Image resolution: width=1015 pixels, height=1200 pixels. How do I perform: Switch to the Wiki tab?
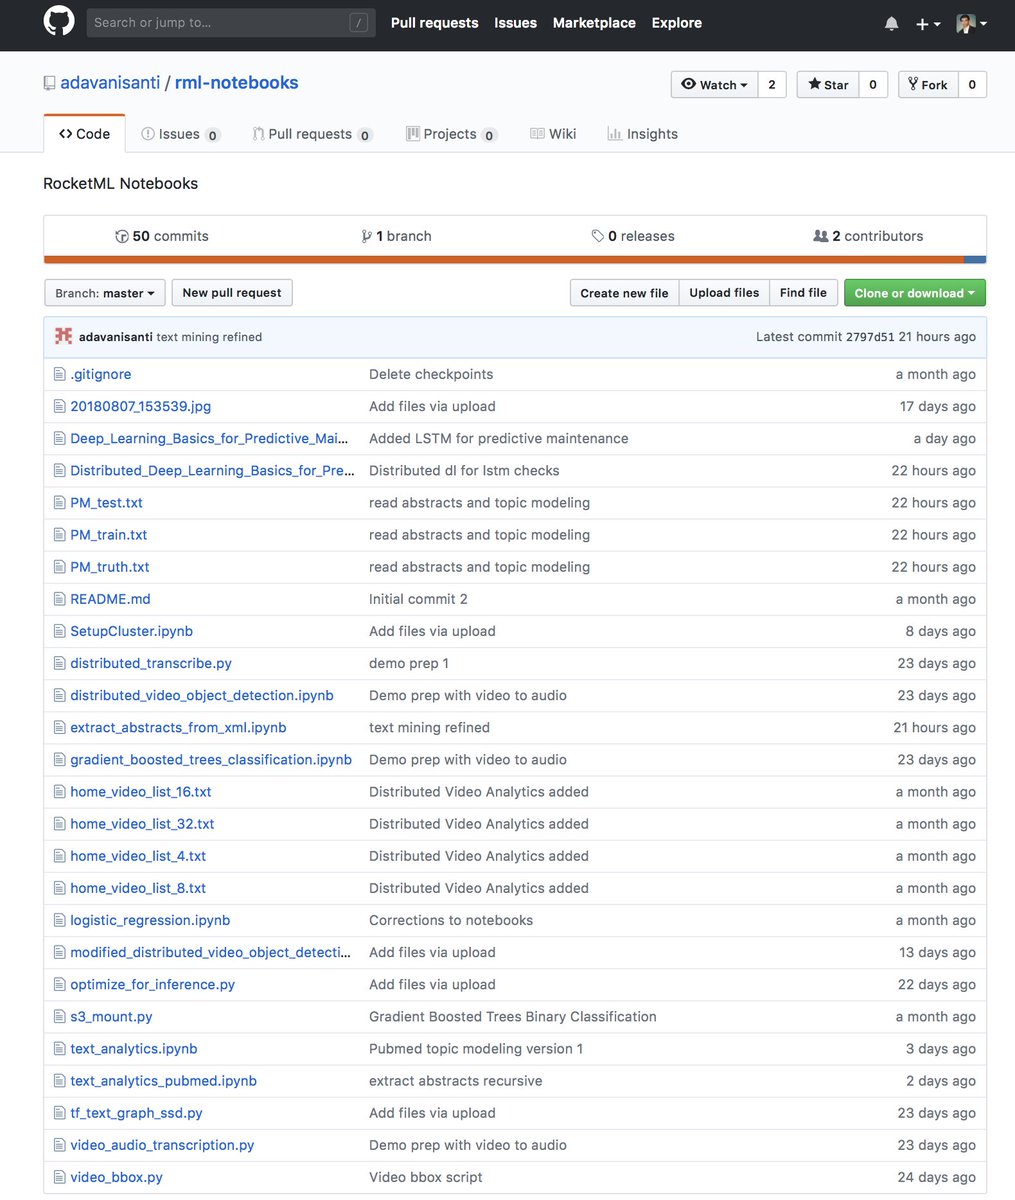[553, 134]
